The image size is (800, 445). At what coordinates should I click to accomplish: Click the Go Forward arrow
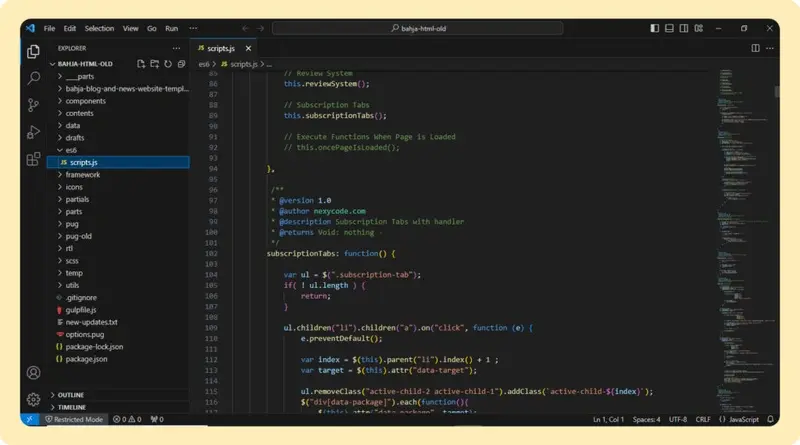[x=260, y=29]
